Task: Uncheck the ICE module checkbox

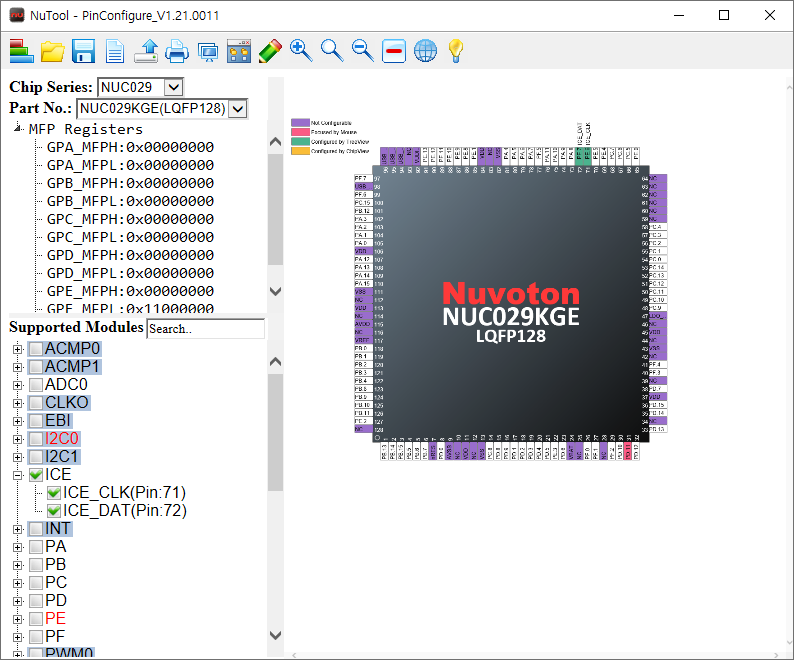Action: click(x=36, y=475)
